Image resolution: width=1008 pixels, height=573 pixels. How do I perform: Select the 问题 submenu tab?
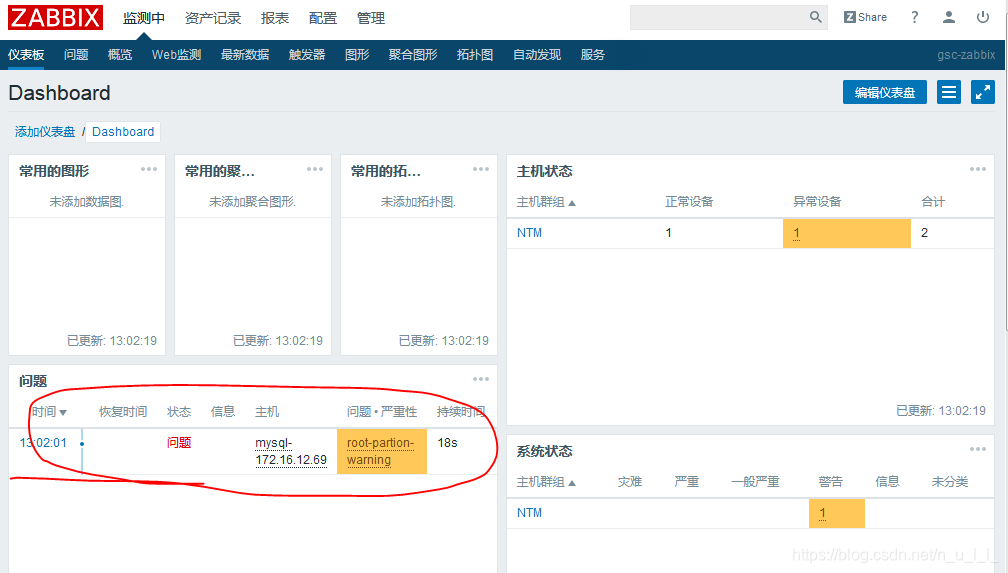[76, 55]
